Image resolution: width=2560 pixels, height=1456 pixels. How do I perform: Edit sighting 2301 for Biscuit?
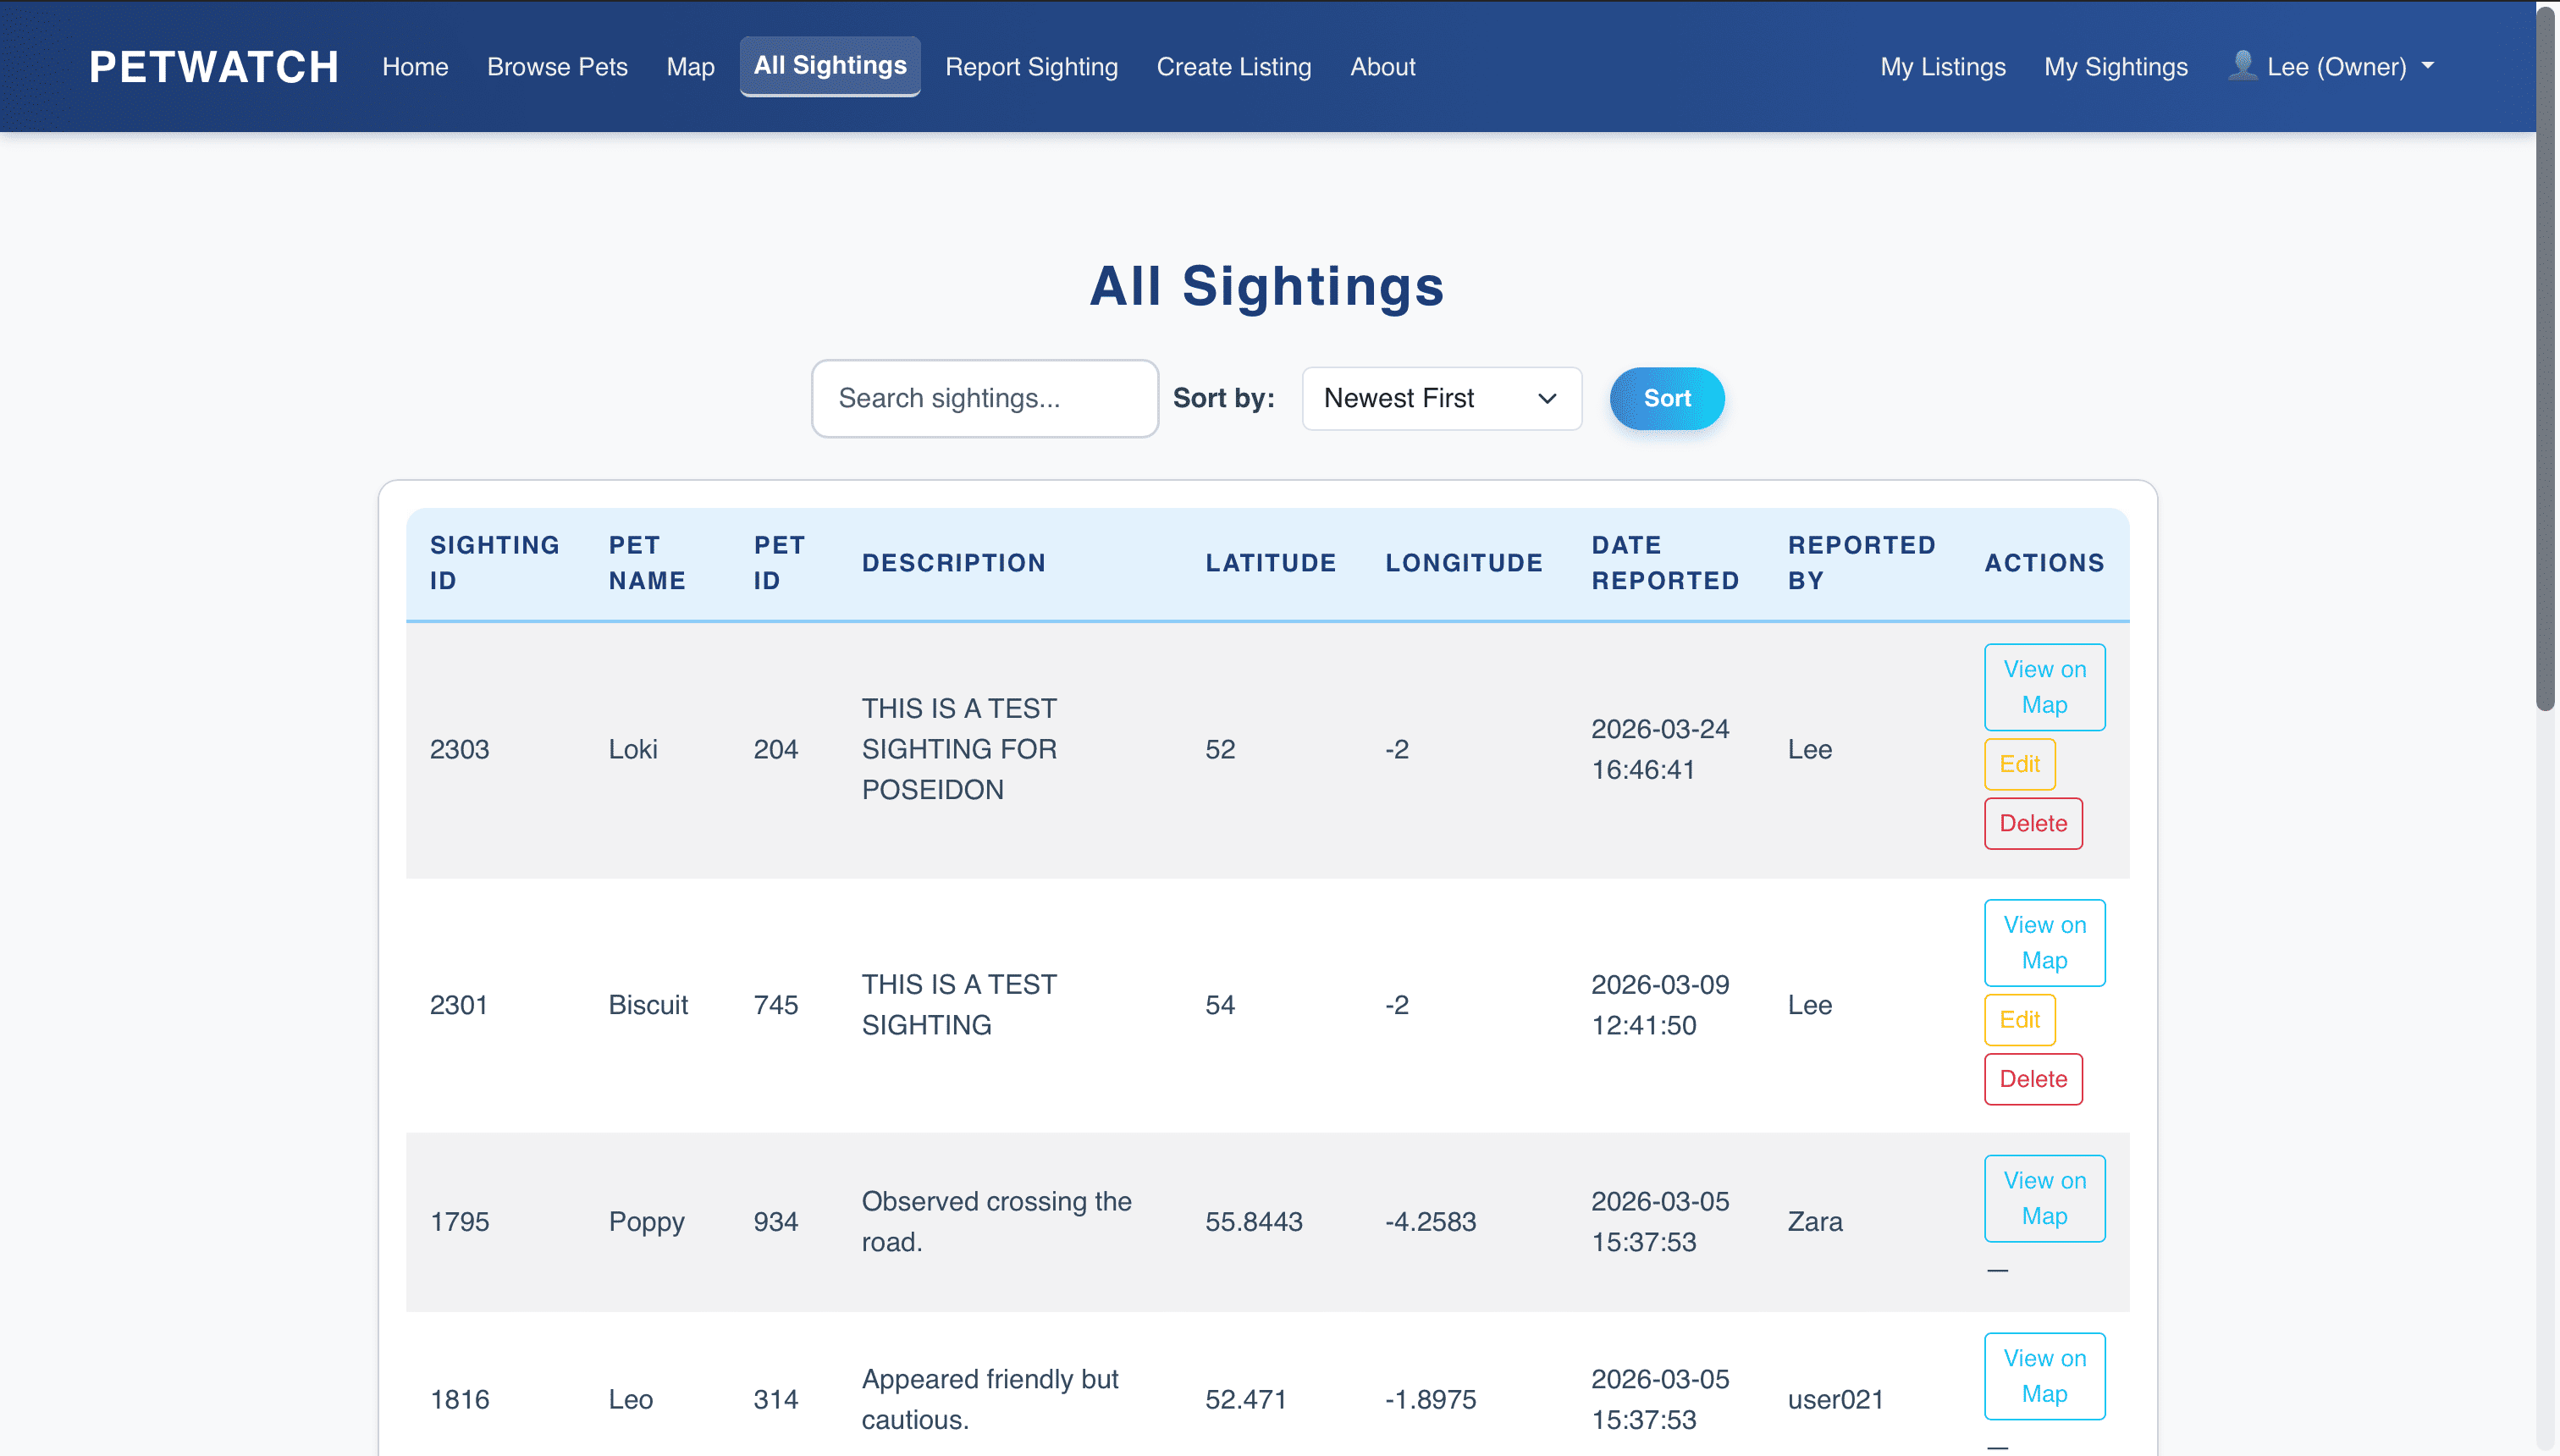click(2019, 1020)
